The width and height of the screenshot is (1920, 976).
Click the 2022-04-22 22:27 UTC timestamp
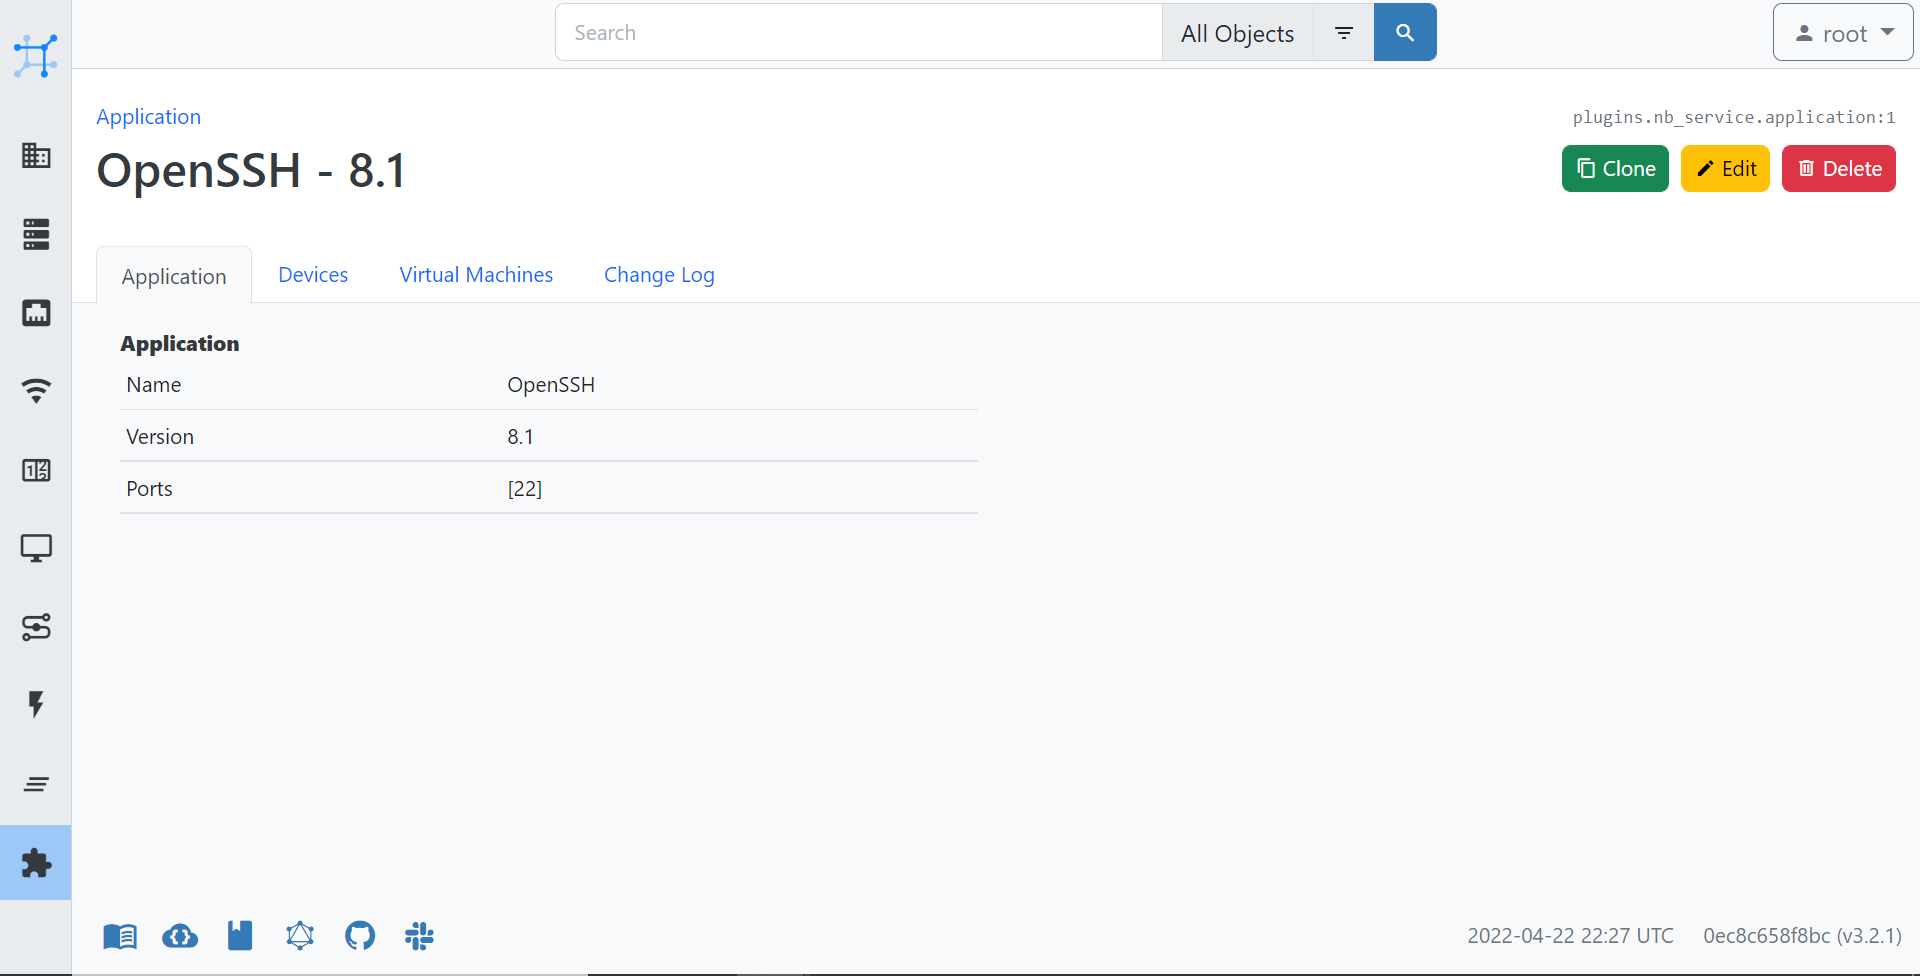pyautogui.click(x=1570, y=936)
